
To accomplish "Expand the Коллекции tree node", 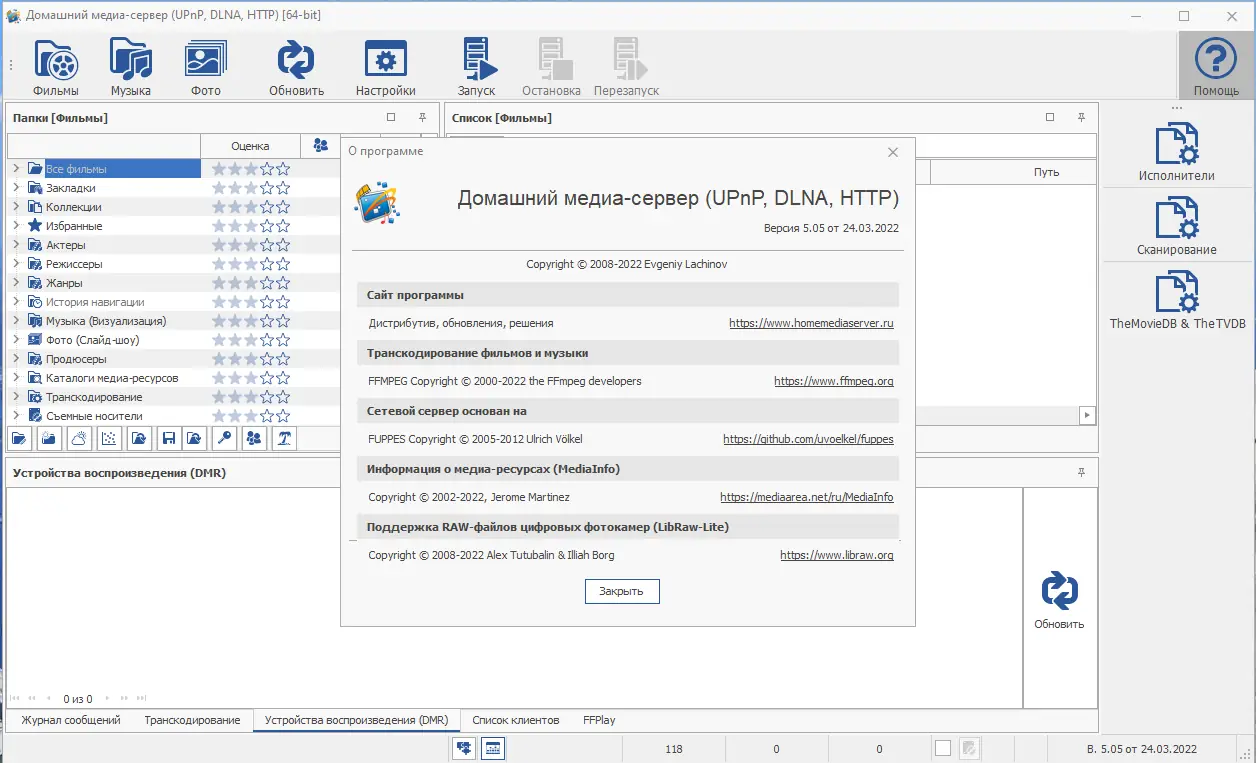I will coord(16,207).
